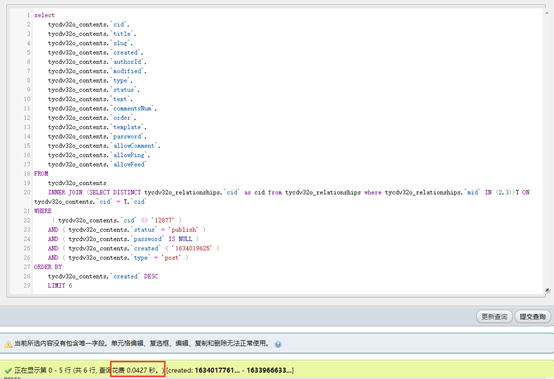The image size is (554, 379).
Task: Click the DESC keyword on line 28
Action: pyautogui.click(x=151, y=276)
